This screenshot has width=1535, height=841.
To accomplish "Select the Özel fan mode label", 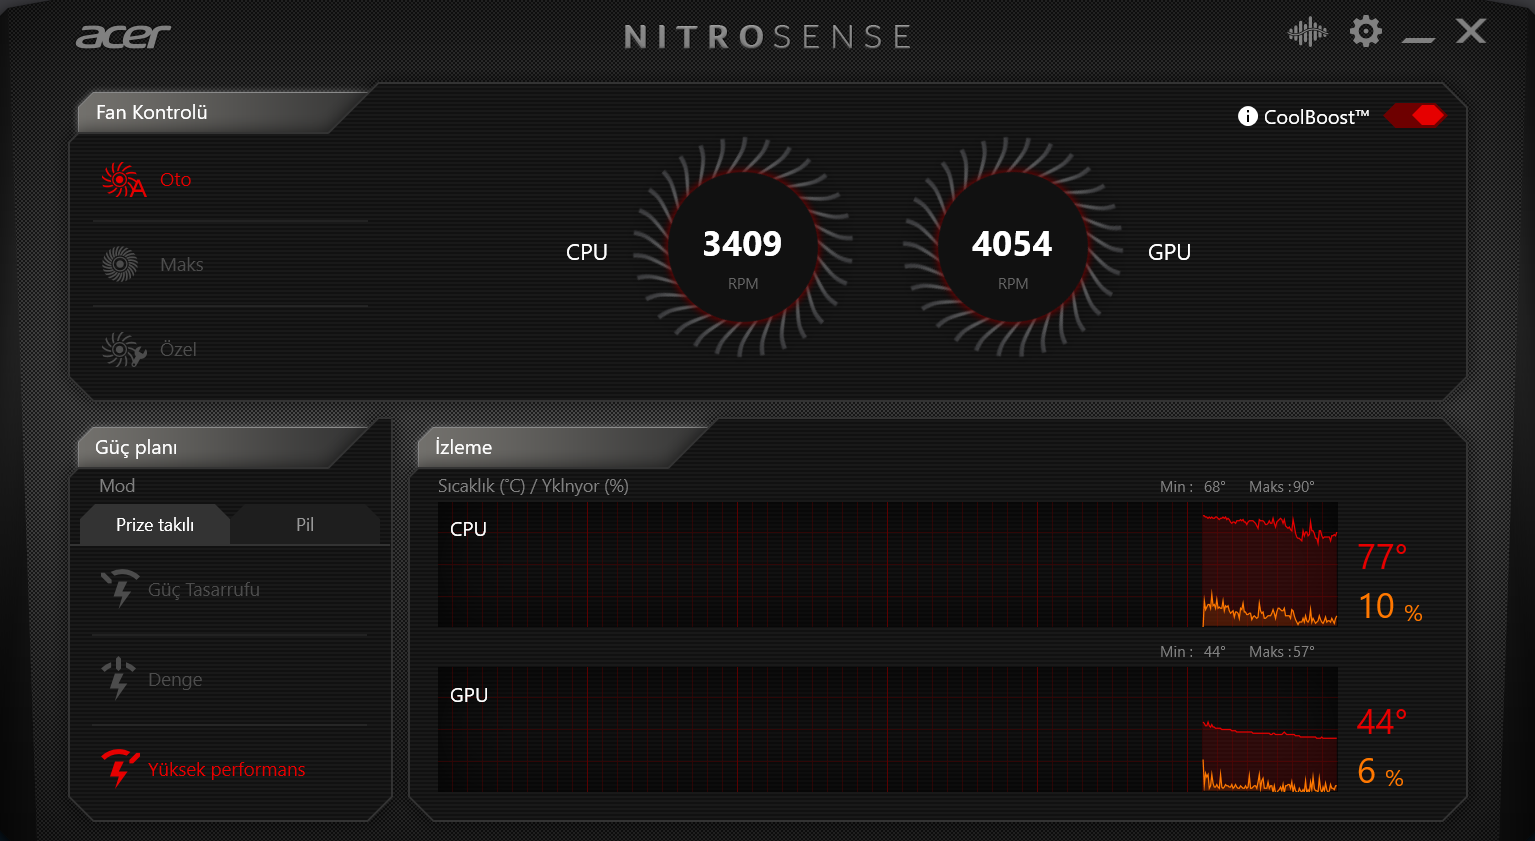I will [x=178, y=350].
